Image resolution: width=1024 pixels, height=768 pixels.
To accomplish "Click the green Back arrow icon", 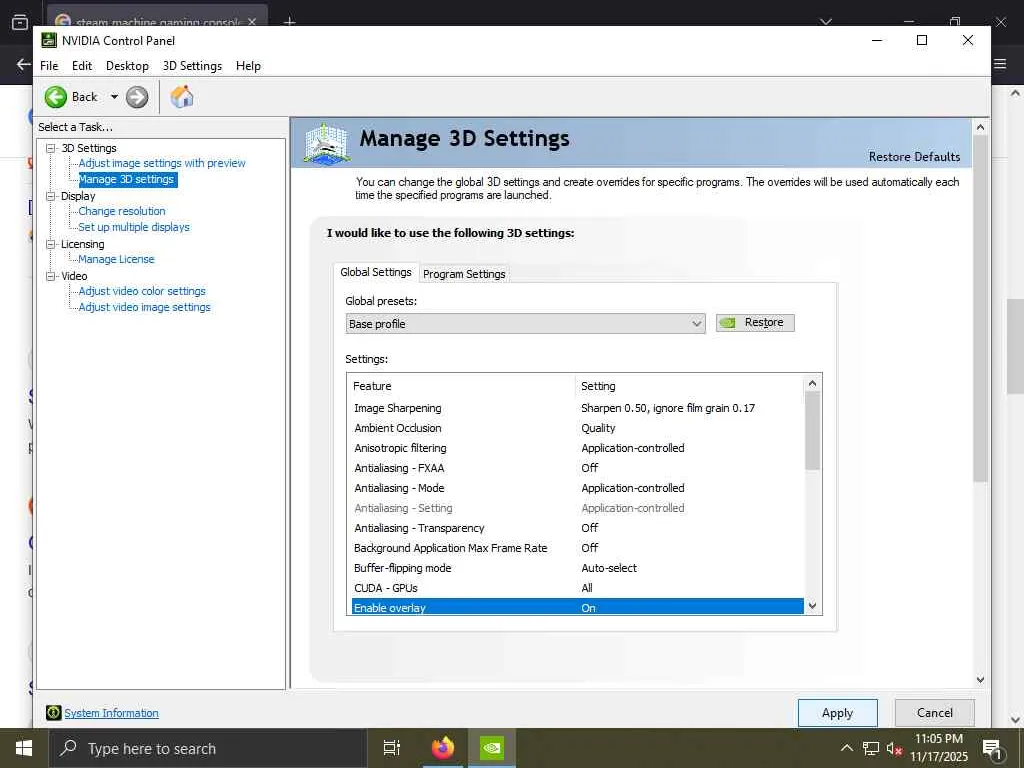I will click(56, 97).
